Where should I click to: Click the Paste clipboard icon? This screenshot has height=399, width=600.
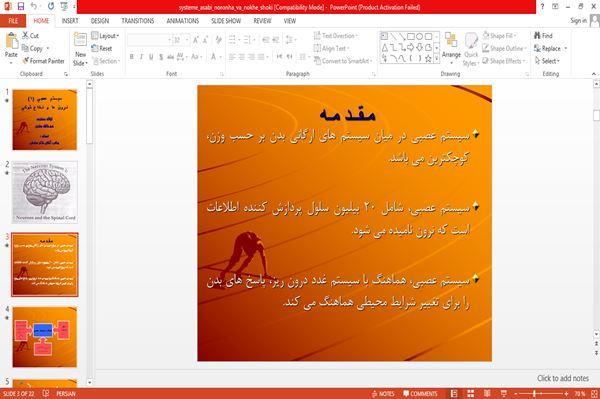[11, 41]
